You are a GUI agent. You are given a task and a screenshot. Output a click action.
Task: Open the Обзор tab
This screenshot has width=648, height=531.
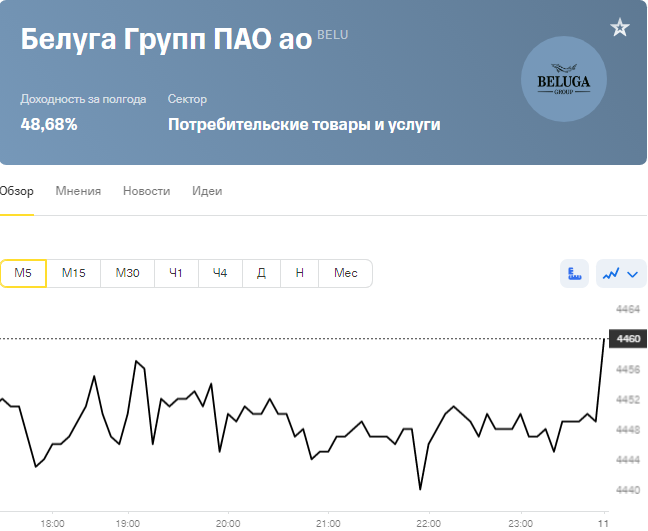pyautogui.click(x=17, y=191)
